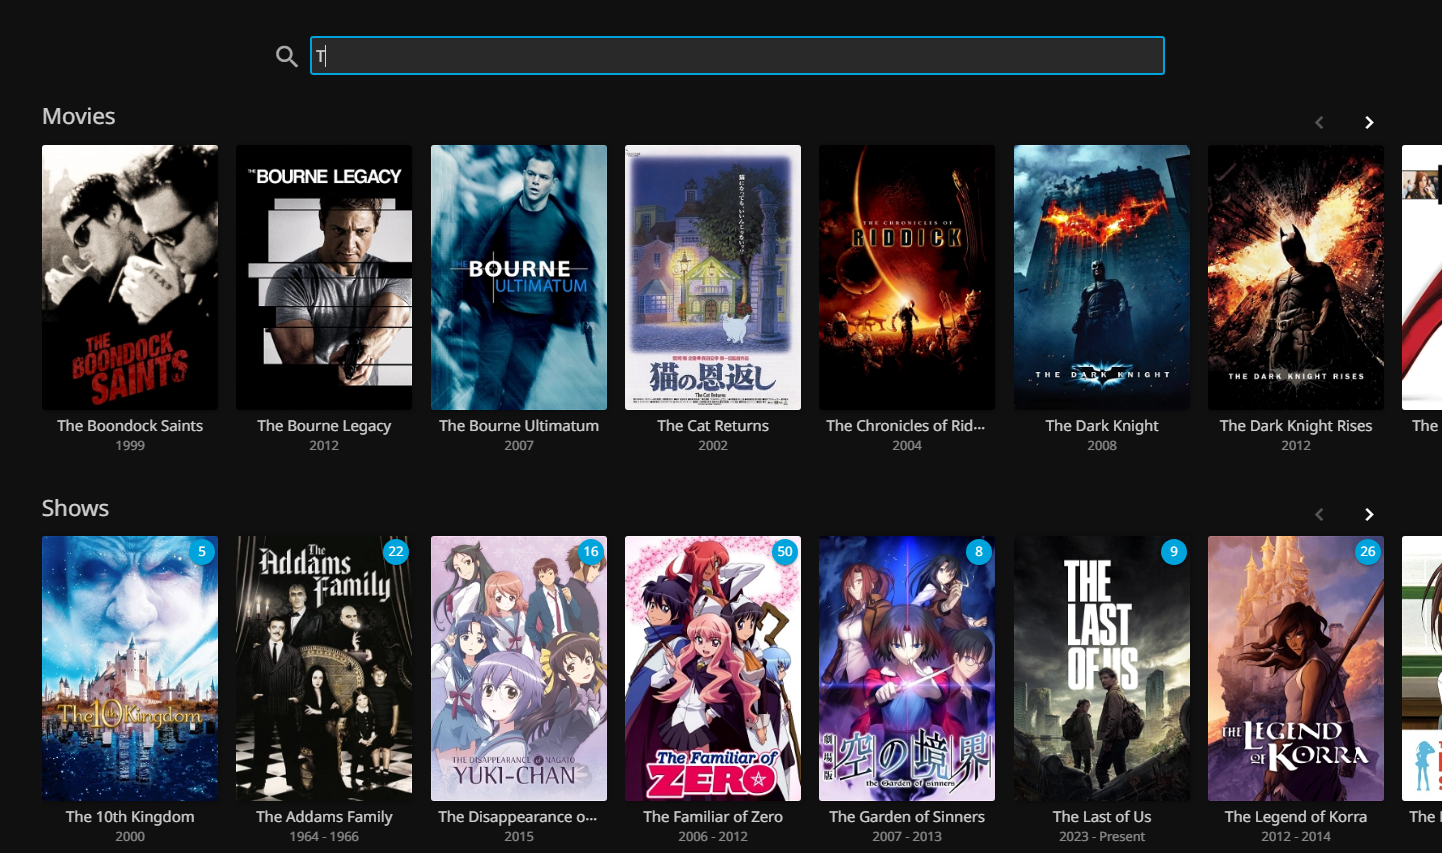Open The Last of Us show poster
Screen dimensions: 1442x853
pos(1102,668)
